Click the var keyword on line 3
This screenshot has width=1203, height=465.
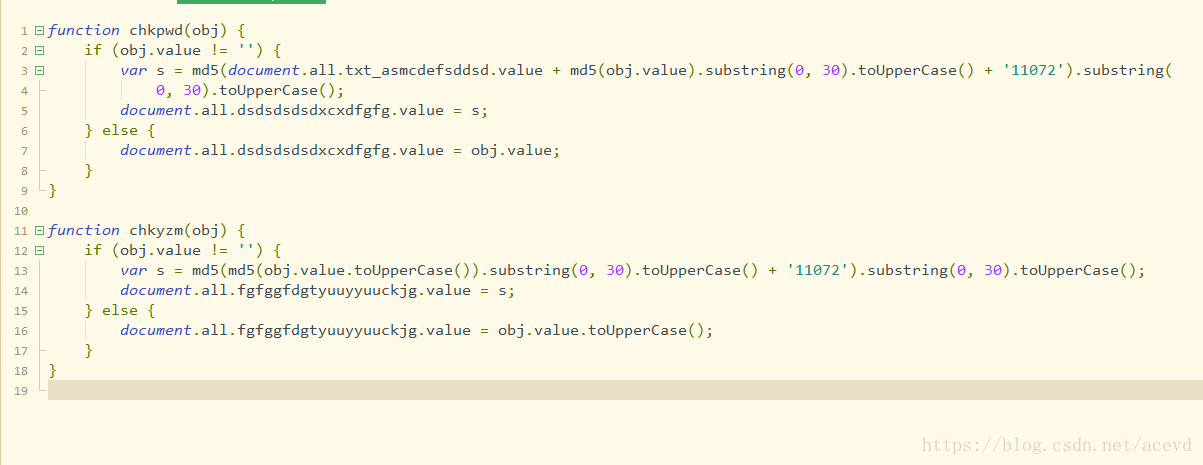click(134, 71)
